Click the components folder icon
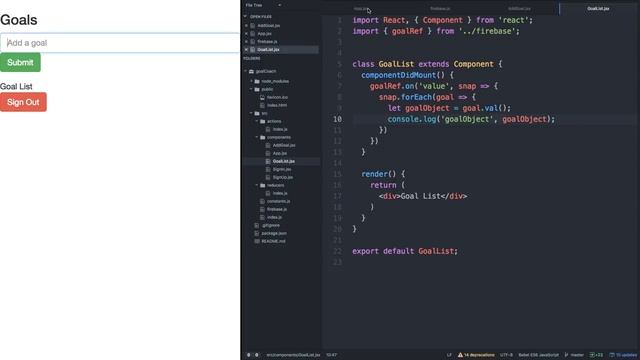The height and width of the screenshot is (360, 640). 262,137
